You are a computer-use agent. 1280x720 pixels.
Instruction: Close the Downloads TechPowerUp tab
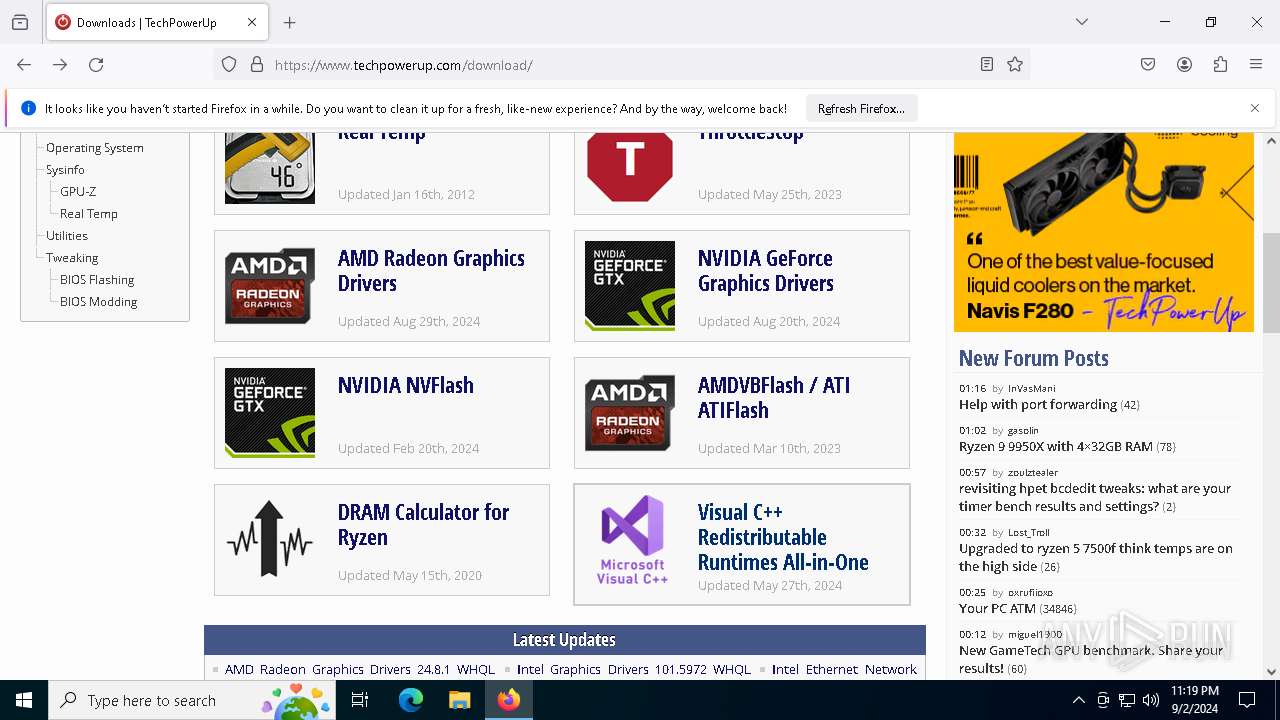click(252, 22)
